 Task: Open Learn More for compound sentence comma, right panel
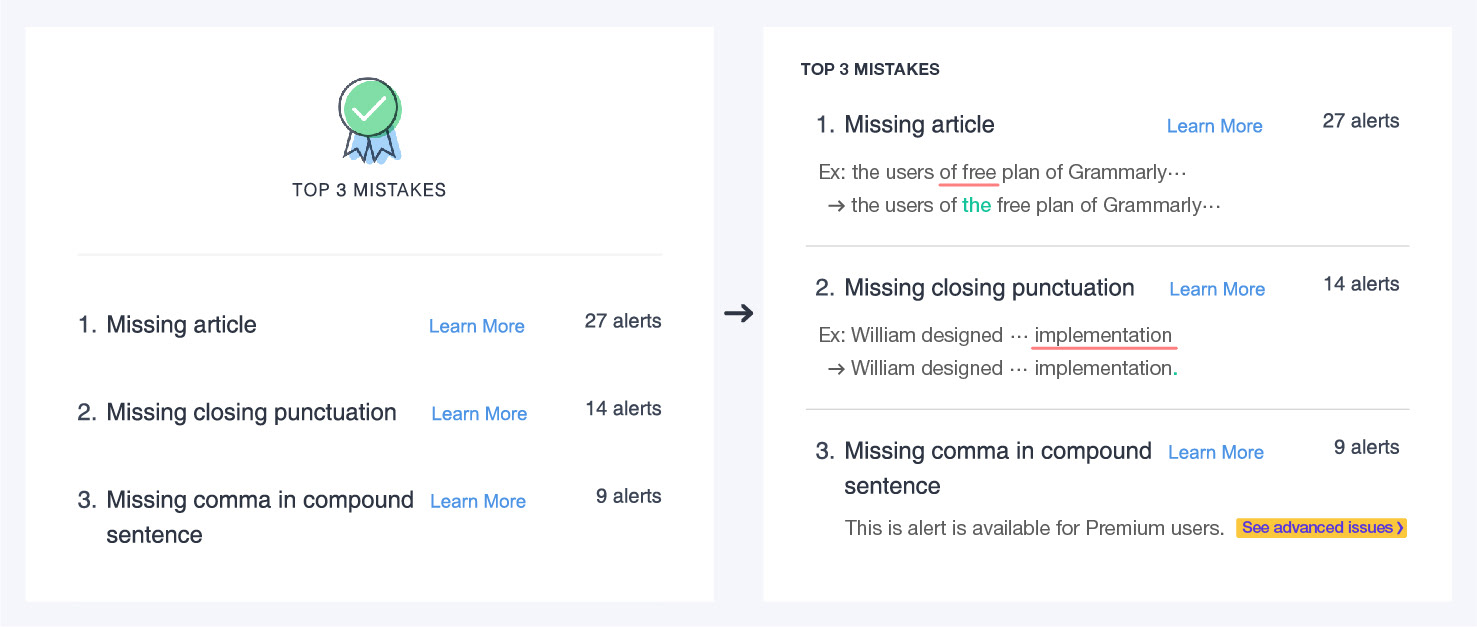point(1216,452)
